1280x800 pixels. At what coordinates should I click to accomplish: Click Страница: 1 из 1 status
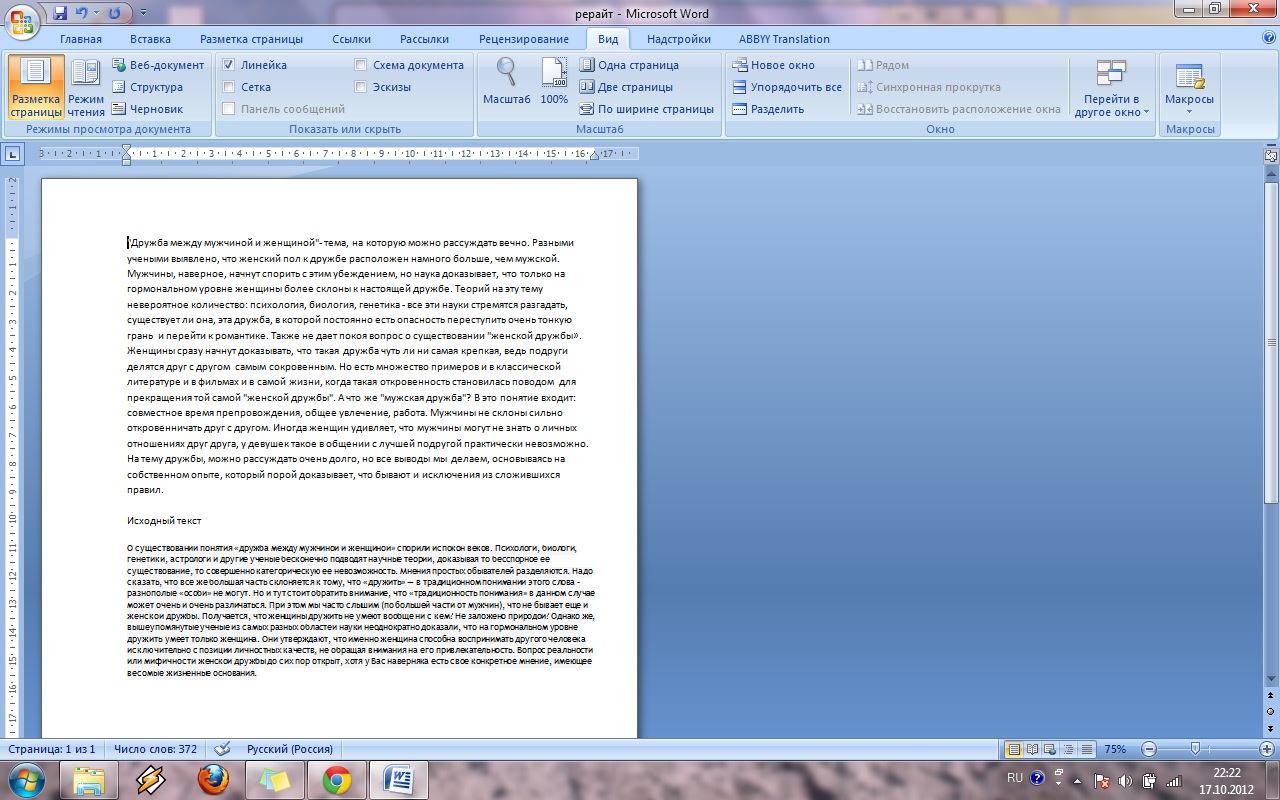(52, 749)
